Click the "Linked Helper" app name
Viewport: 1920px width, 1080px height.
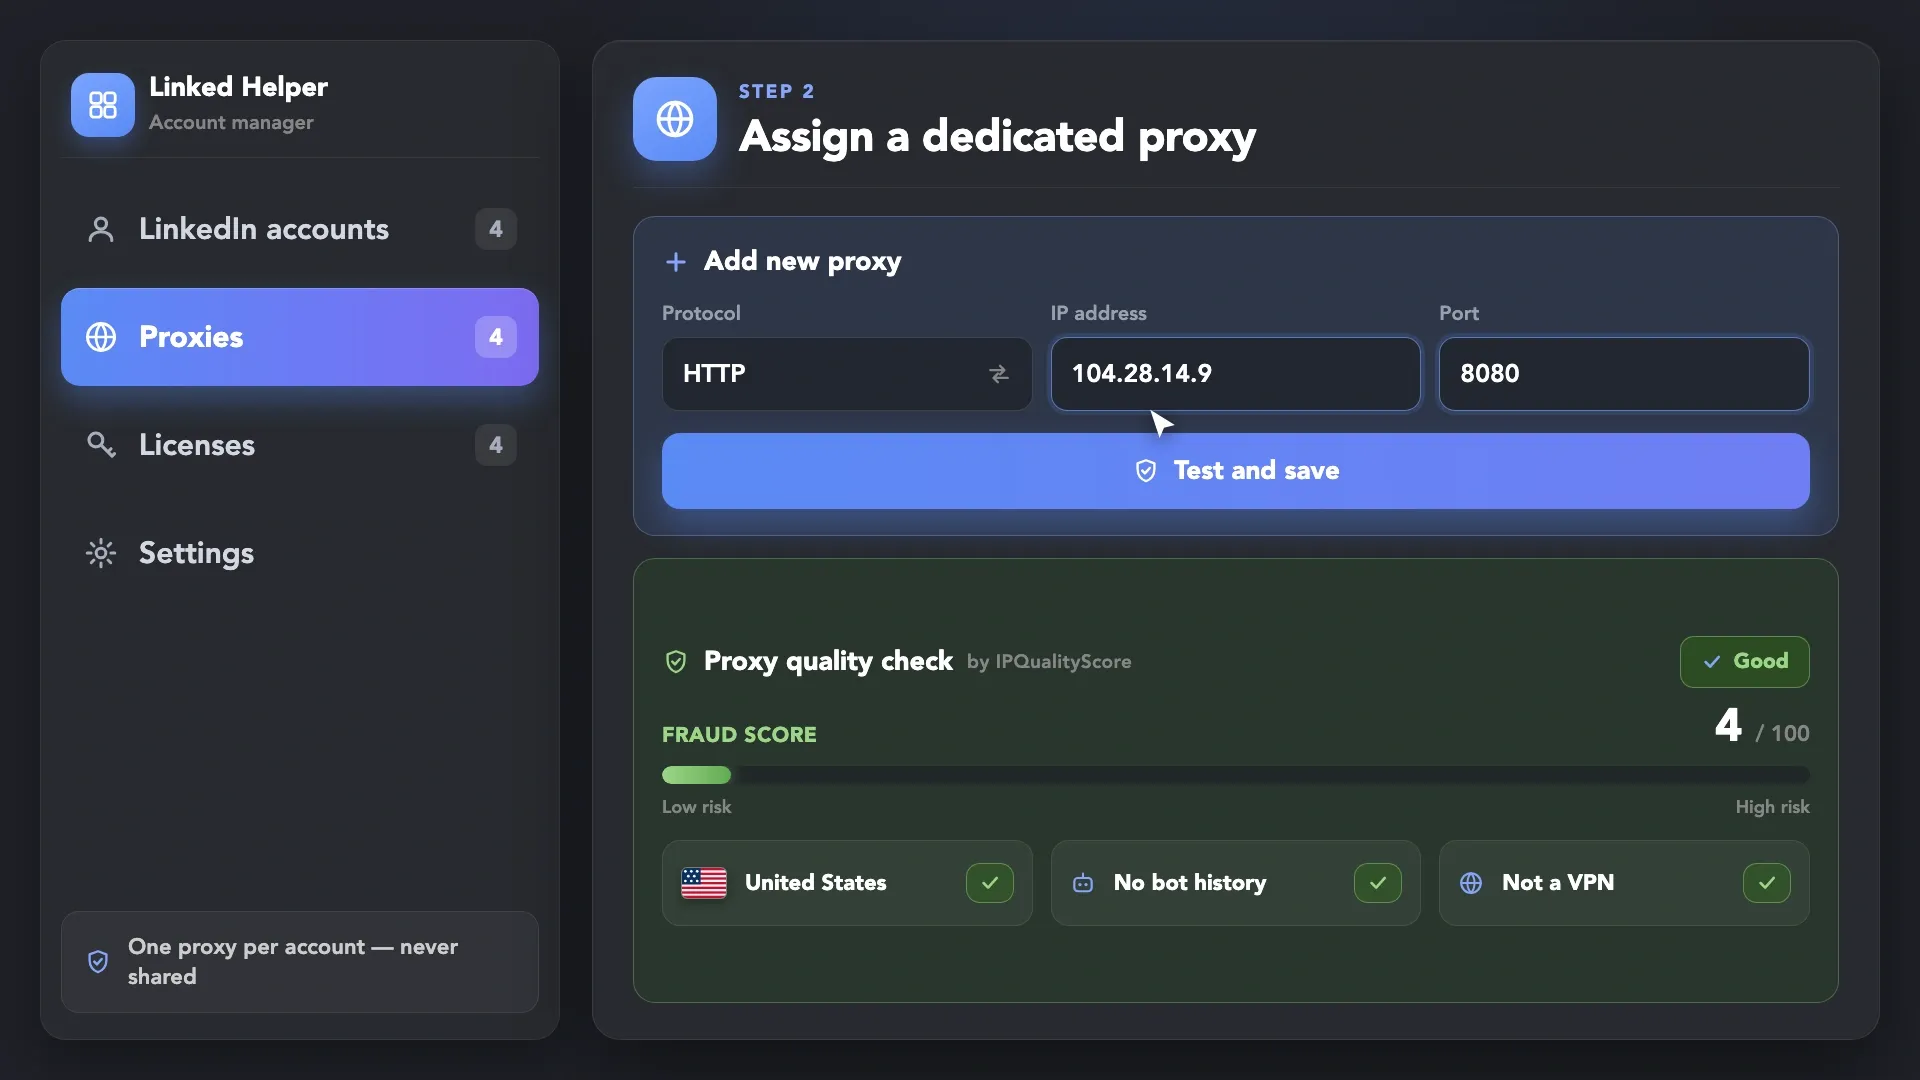238,88
